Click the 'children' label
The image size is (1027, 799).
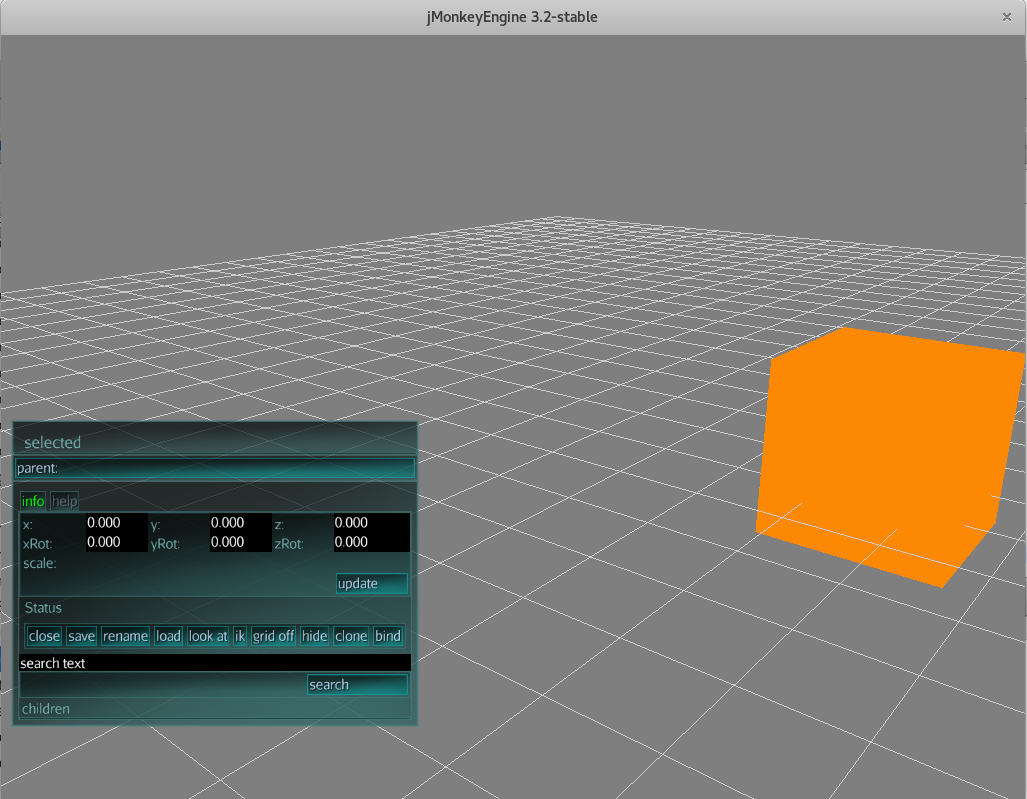pyautogui.click(x=46, y=709)
